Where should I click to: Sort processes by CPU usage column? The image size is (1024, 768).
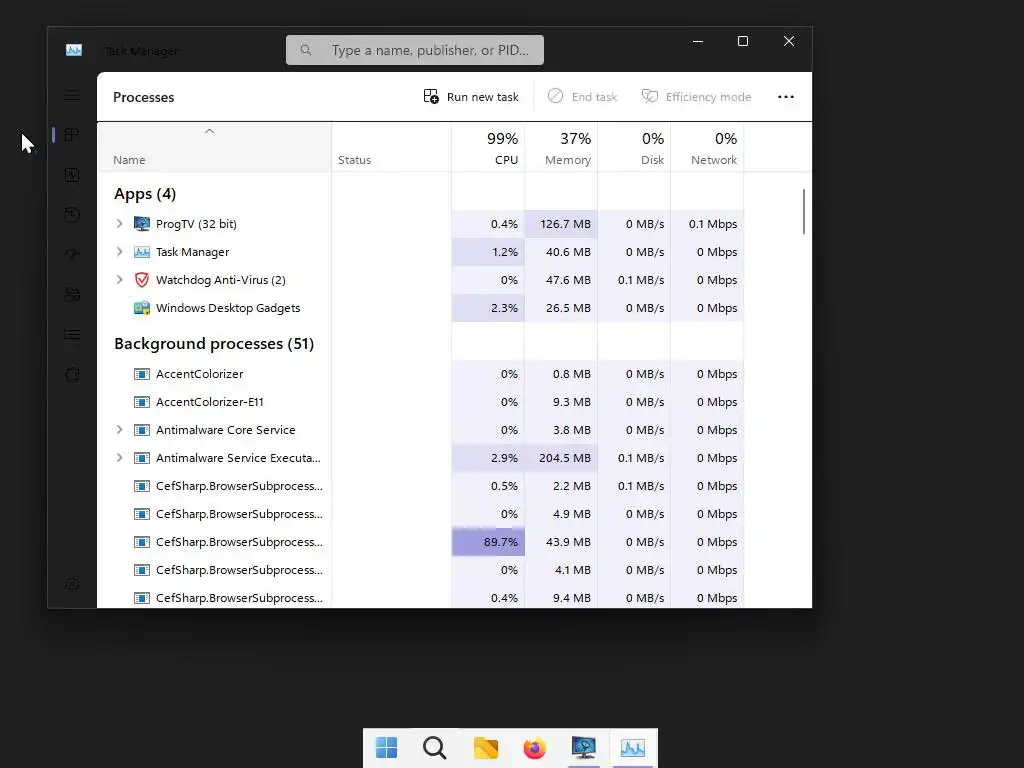click(488, 148)
